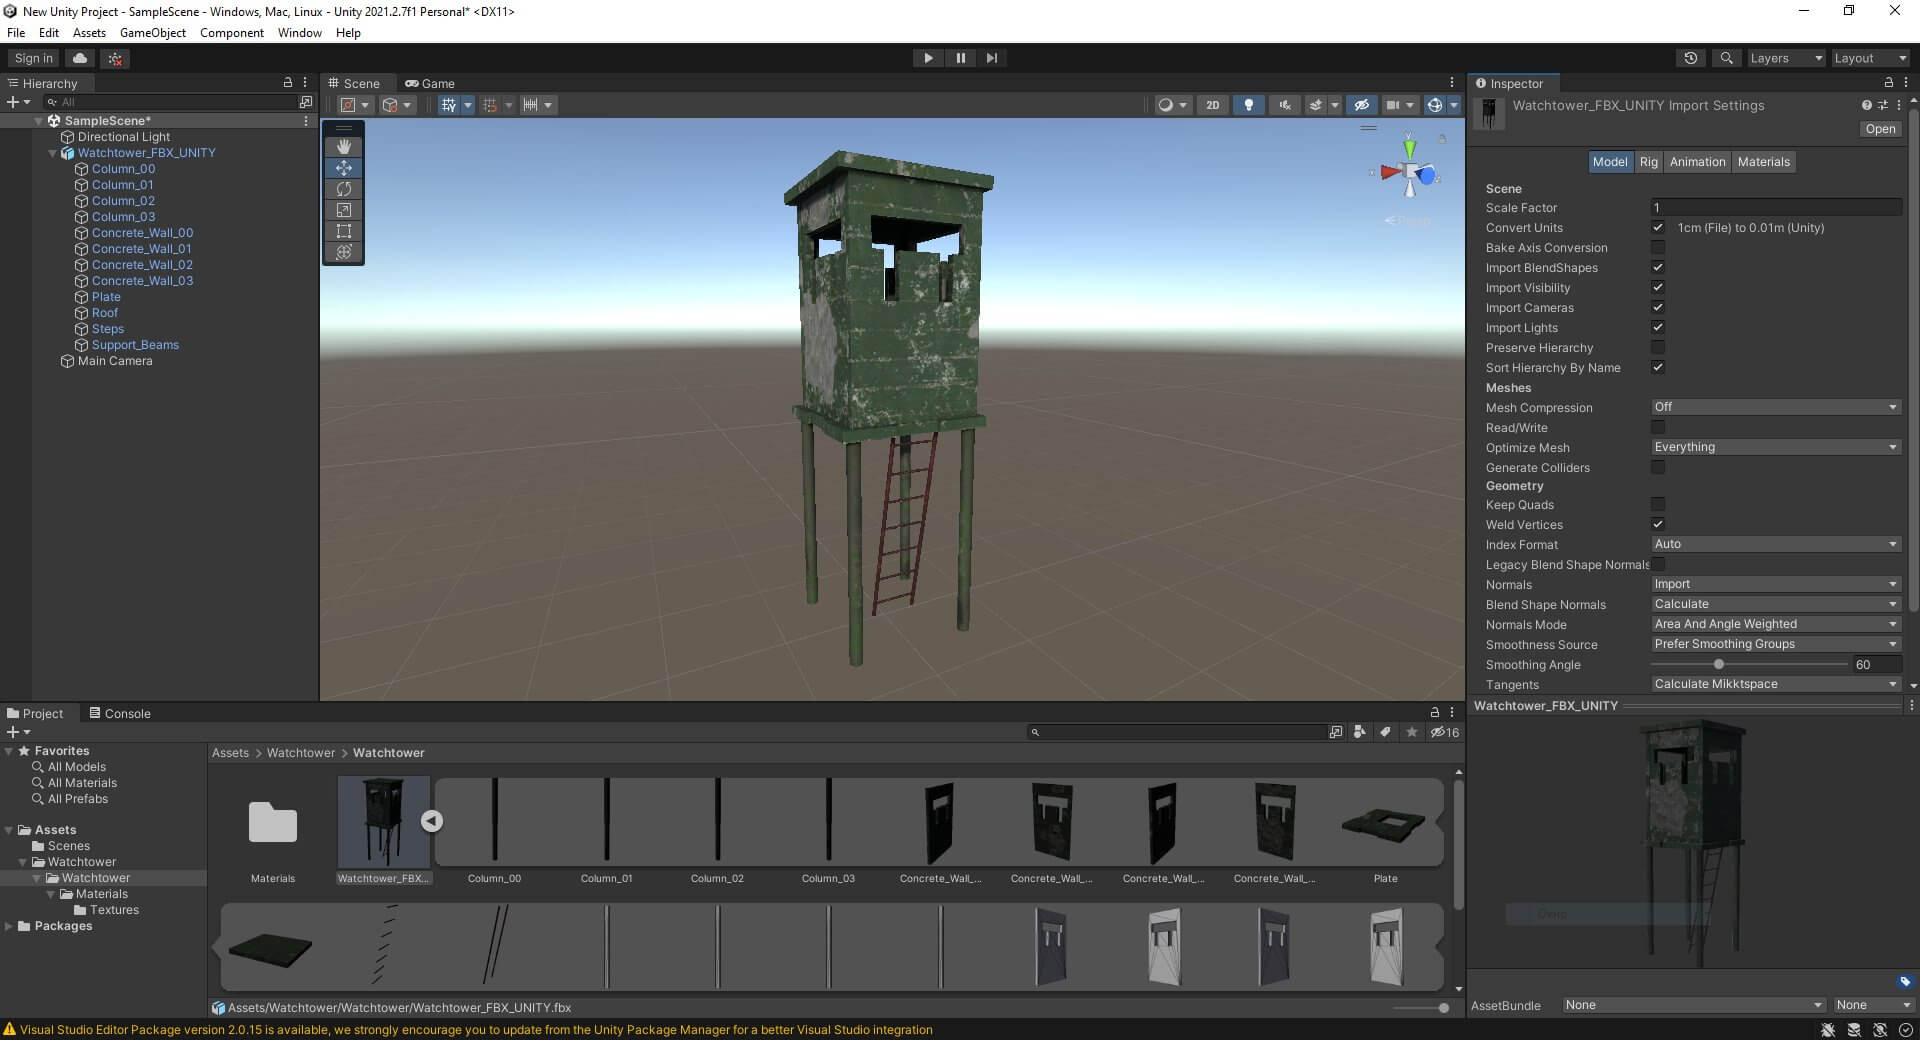1920x1040 pixels.
Task: Enable the Bake Axis Conversion checkbox
Action: pos(1657,248)
